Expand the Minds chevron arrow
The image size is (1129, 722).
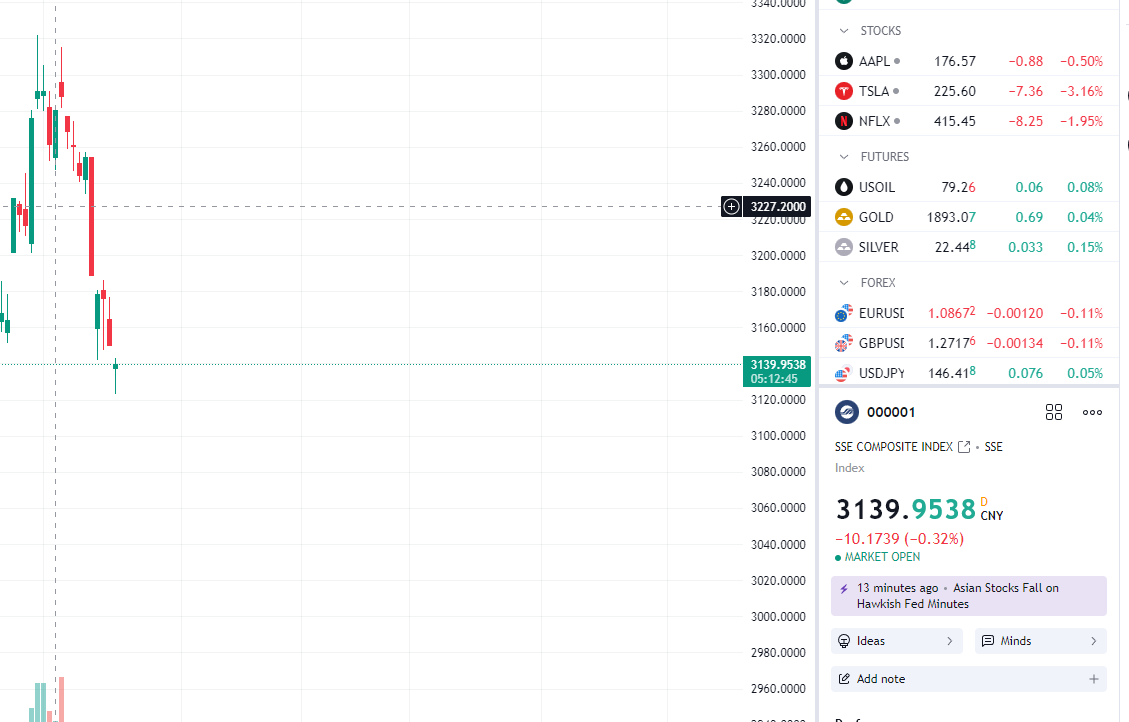click(x=1094, y=641)
